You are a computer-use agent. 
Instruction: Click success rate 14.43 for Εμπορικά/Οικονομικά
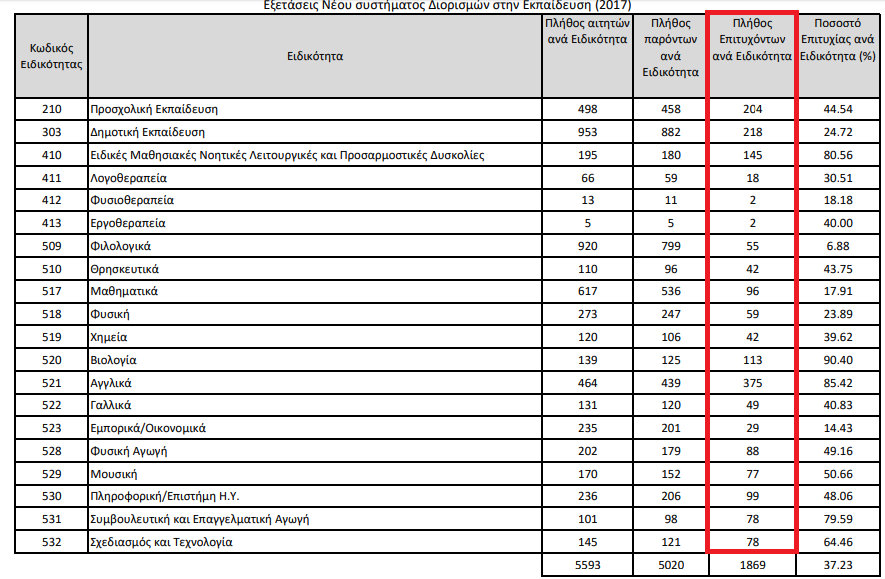click(838, 428)
